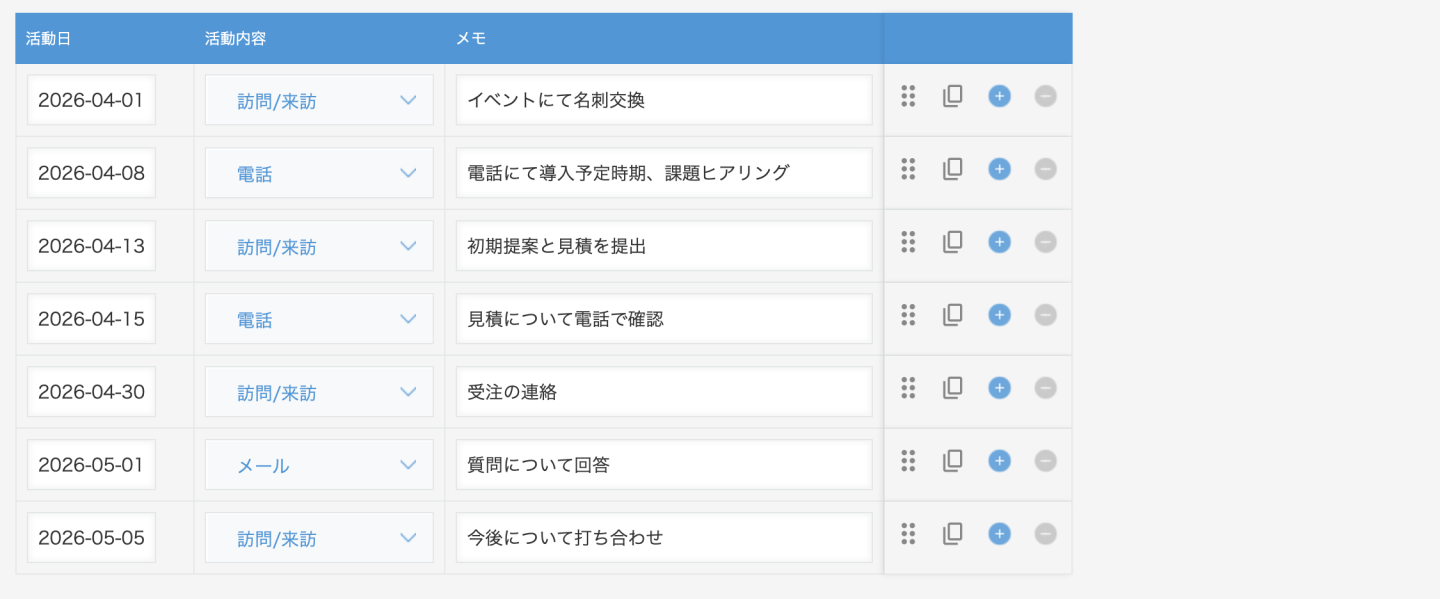Remove the 2026-04-15 activity row
This screenshot has height=599, width=1440.
click(x=1045, y=315)
